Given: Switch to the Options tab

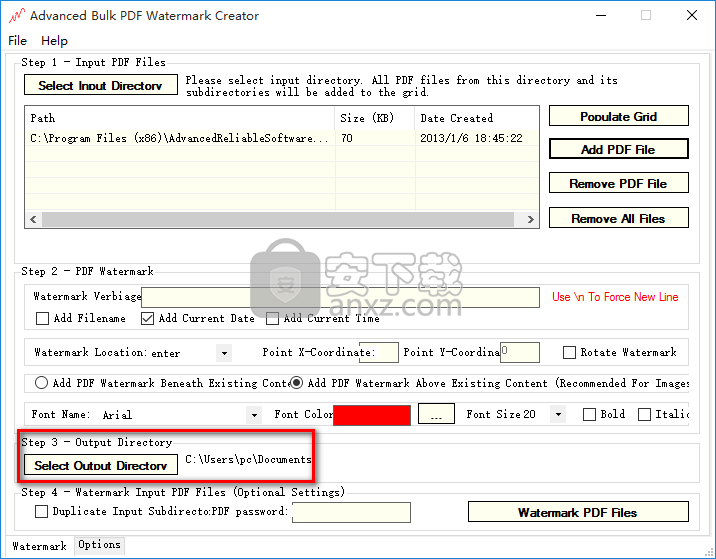Looking at the screenshot, I should (x=99, y=544).
